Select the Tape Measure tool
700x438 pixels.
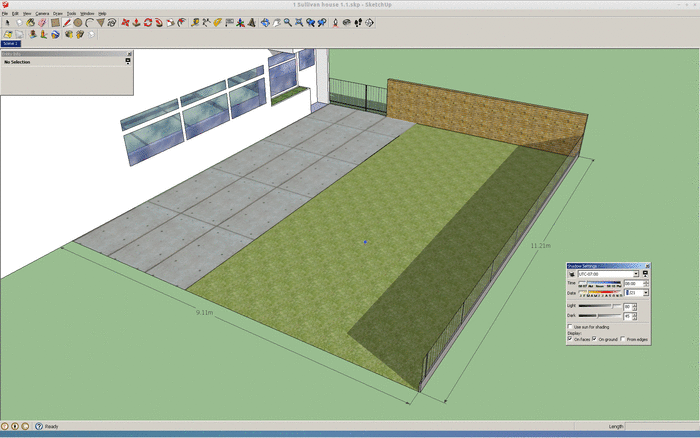[x=193, y=22]
